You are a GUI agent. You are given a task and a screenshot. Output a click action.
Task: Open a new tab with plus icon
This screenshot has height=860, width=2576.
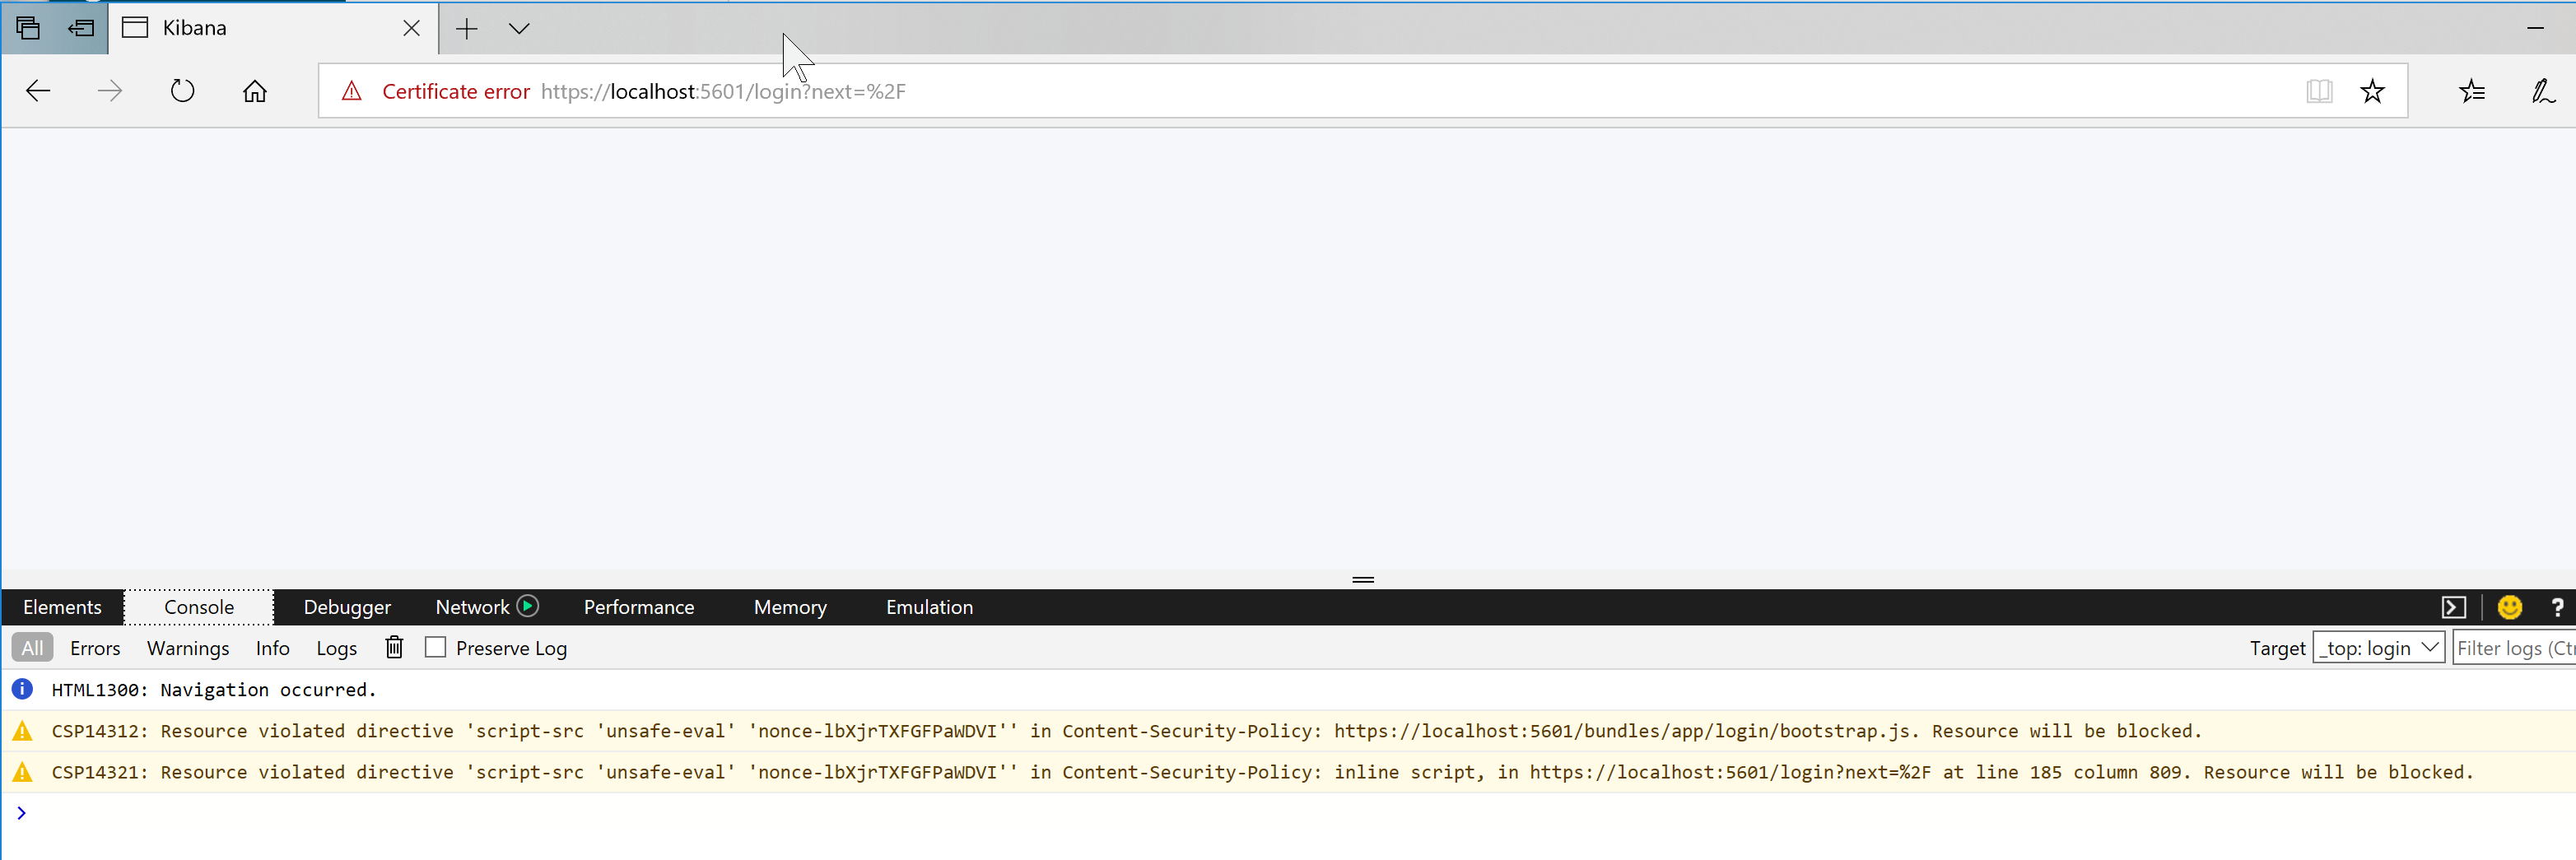pyautogui.click(x=467, y=29)
